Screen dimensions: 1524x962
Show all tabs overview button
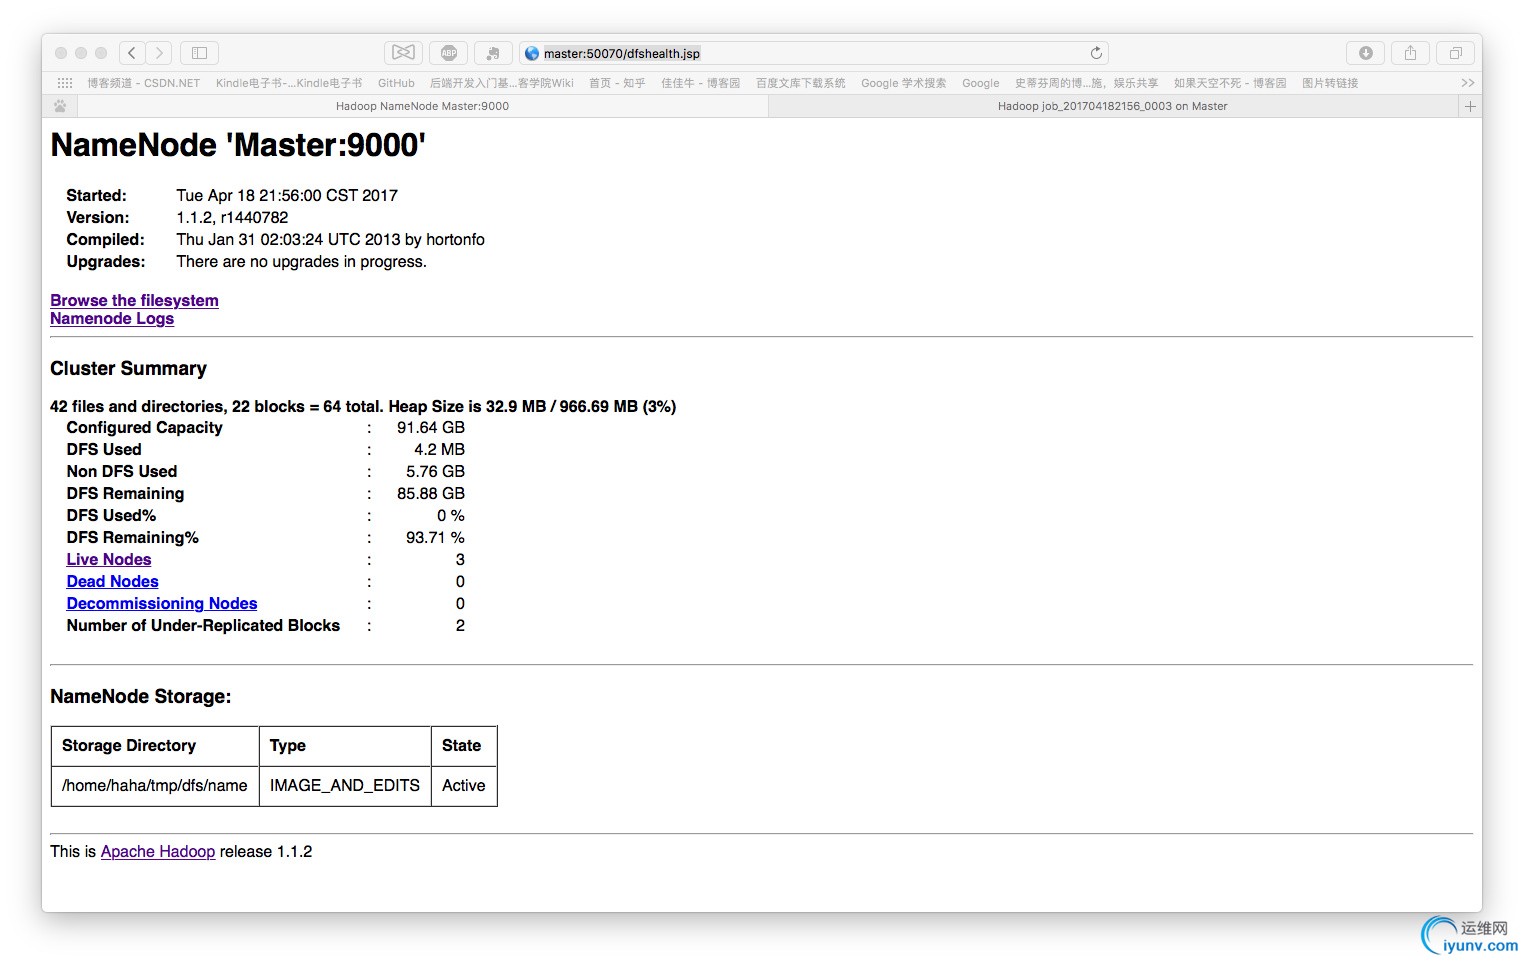(1455, 53)
